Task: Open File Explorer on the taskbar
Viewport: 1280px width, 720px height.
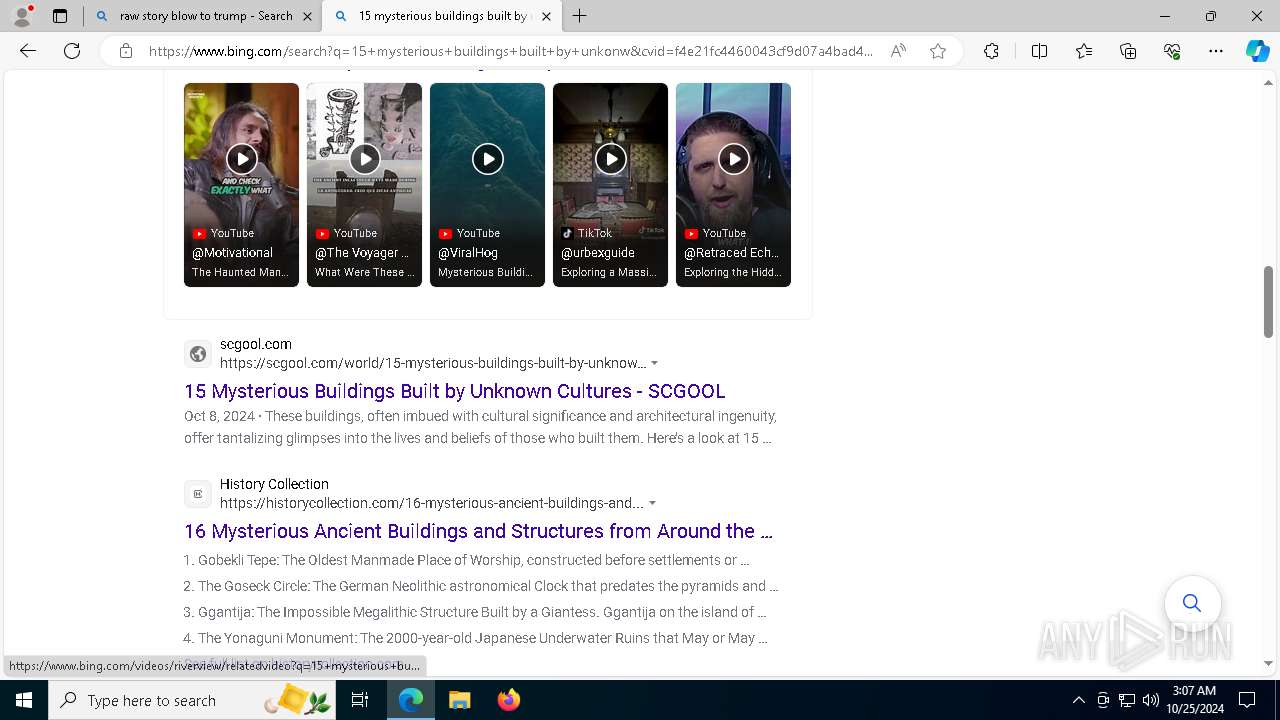Action: [x=459, y=700]
